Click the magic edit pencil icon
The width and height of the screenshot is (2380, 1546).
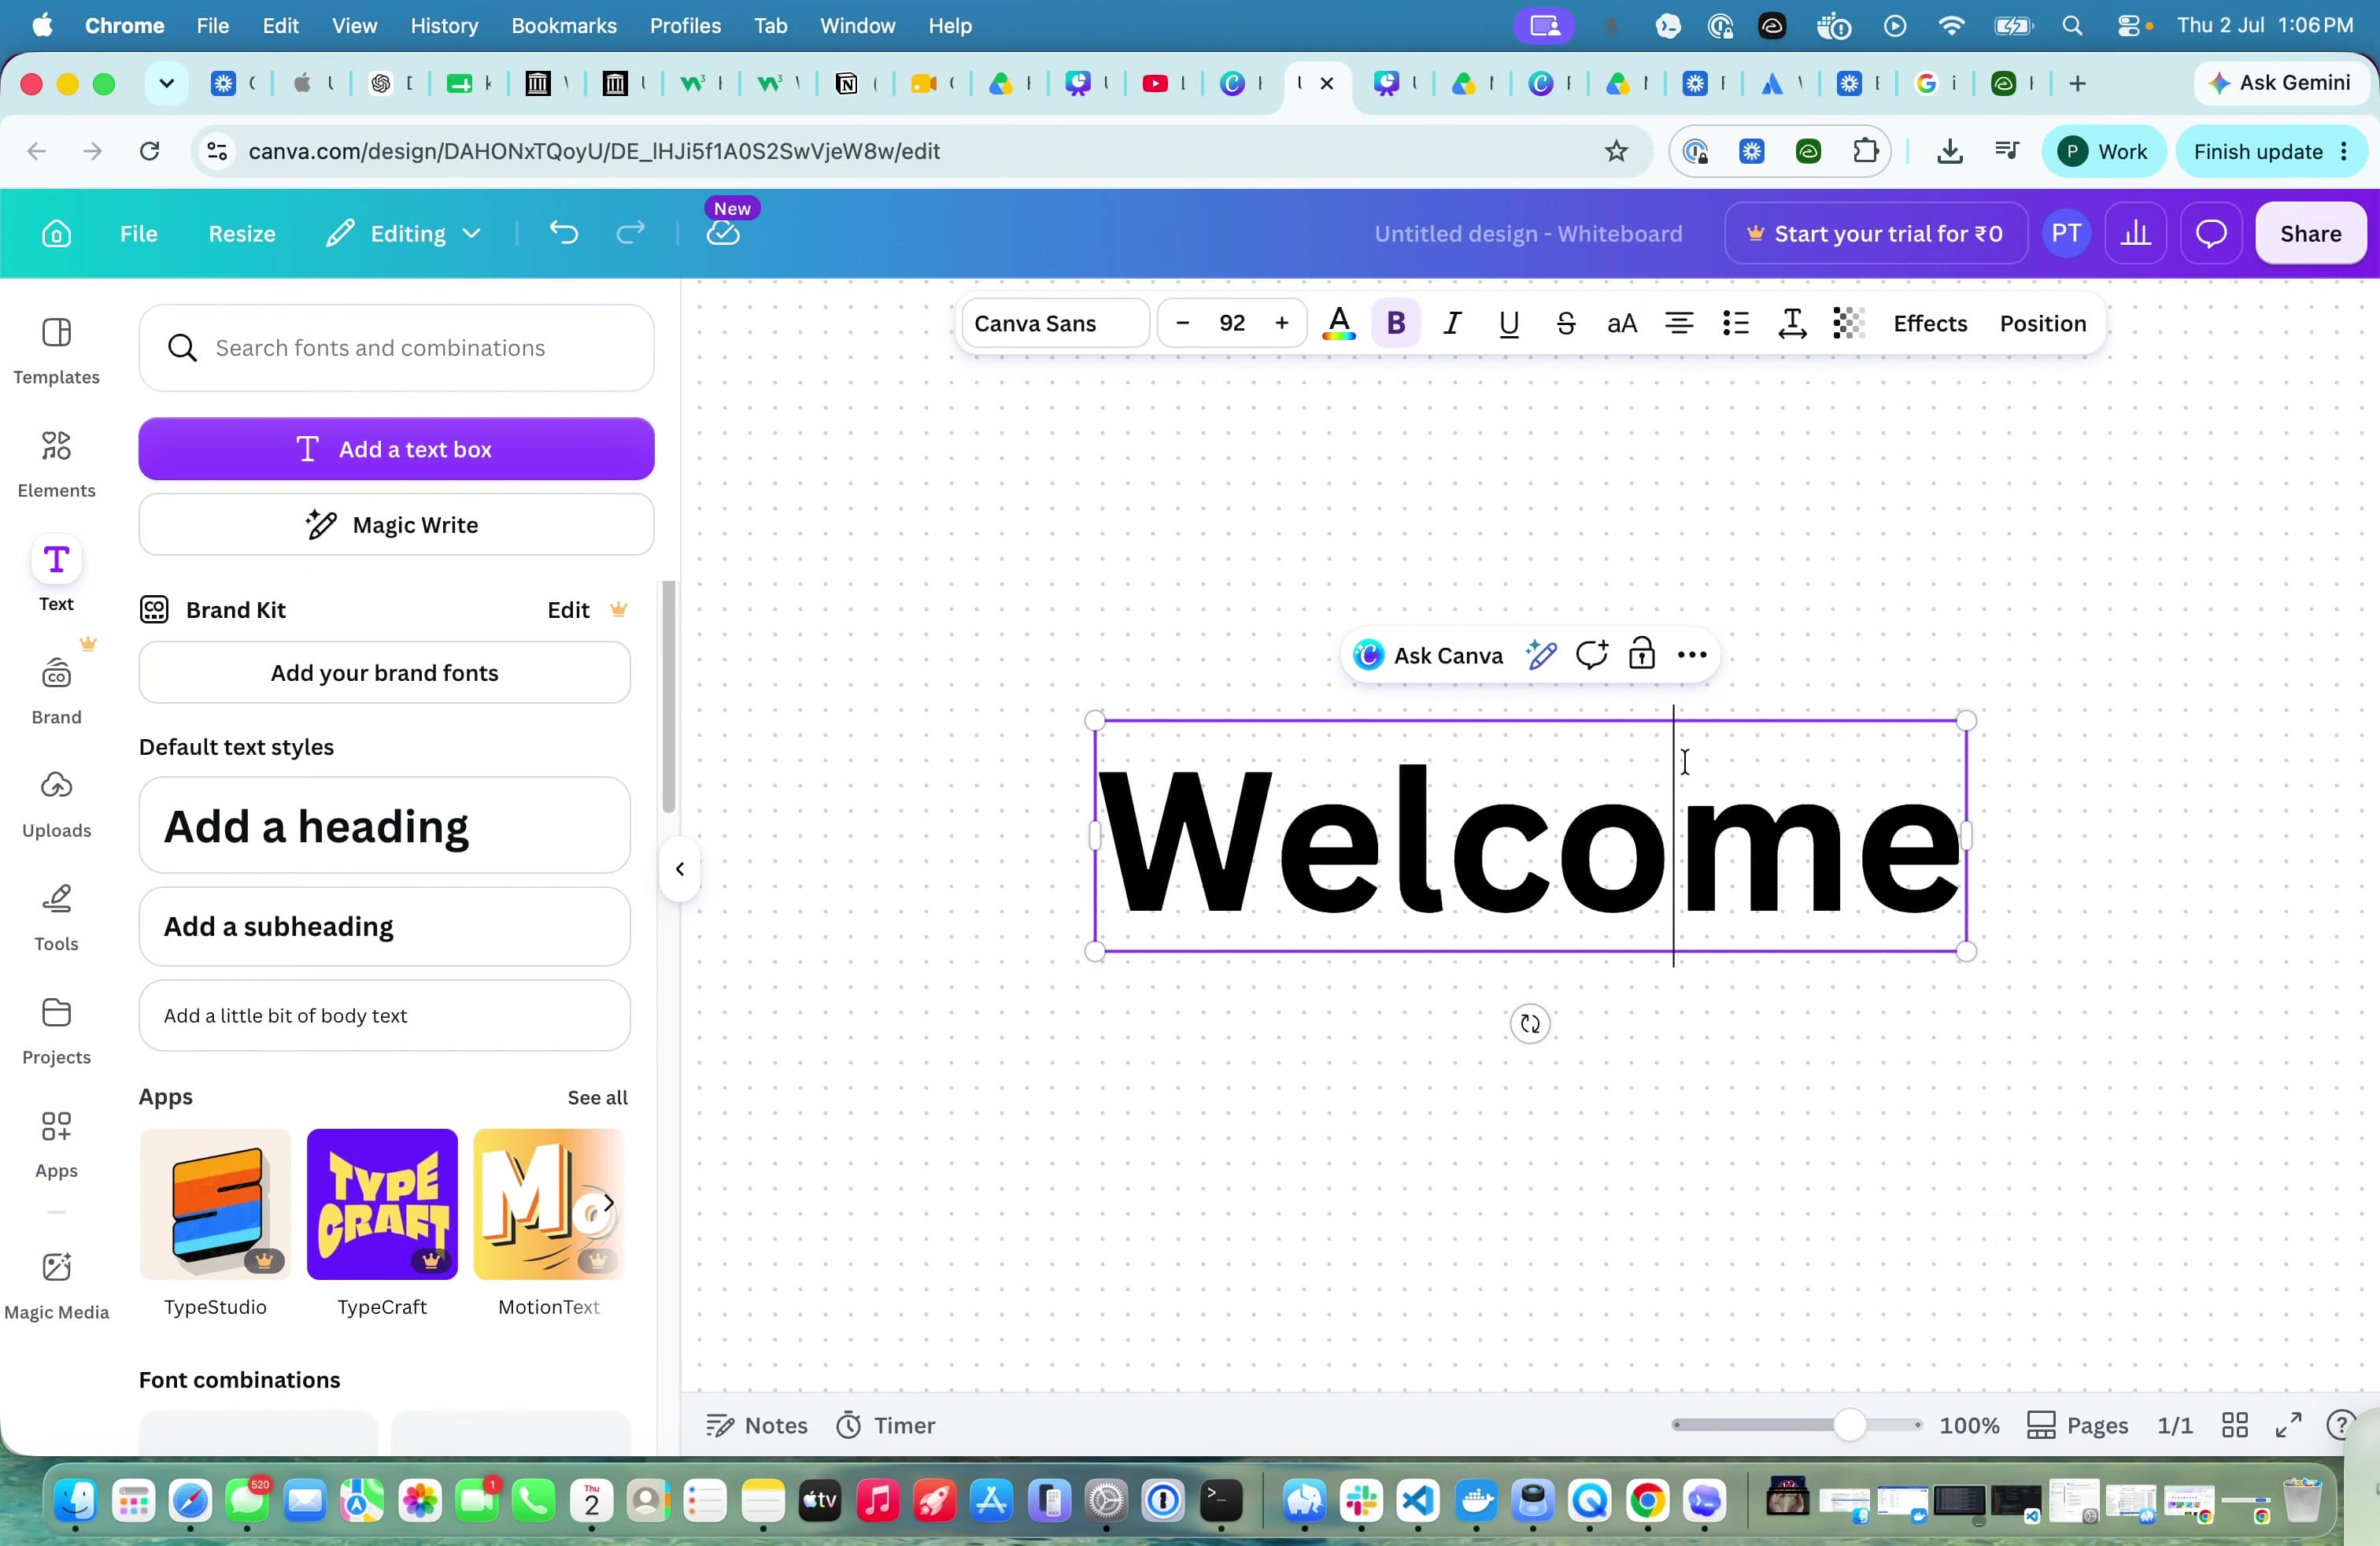click(x=1541, y=655)
